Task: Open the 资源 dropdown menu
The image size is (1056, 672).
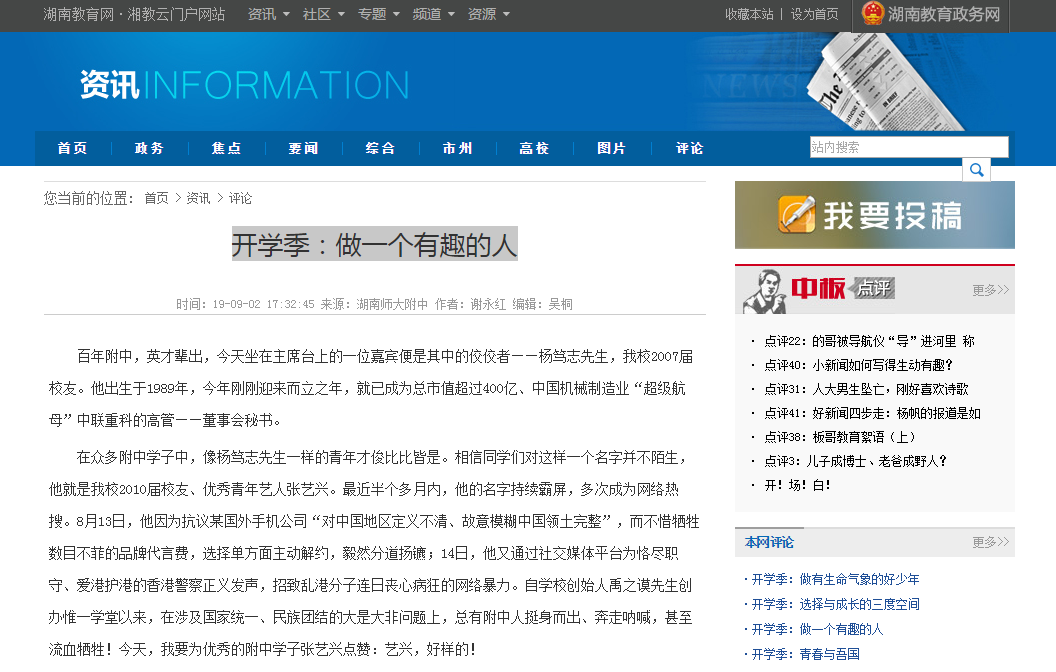Action: tap(488, 14)
